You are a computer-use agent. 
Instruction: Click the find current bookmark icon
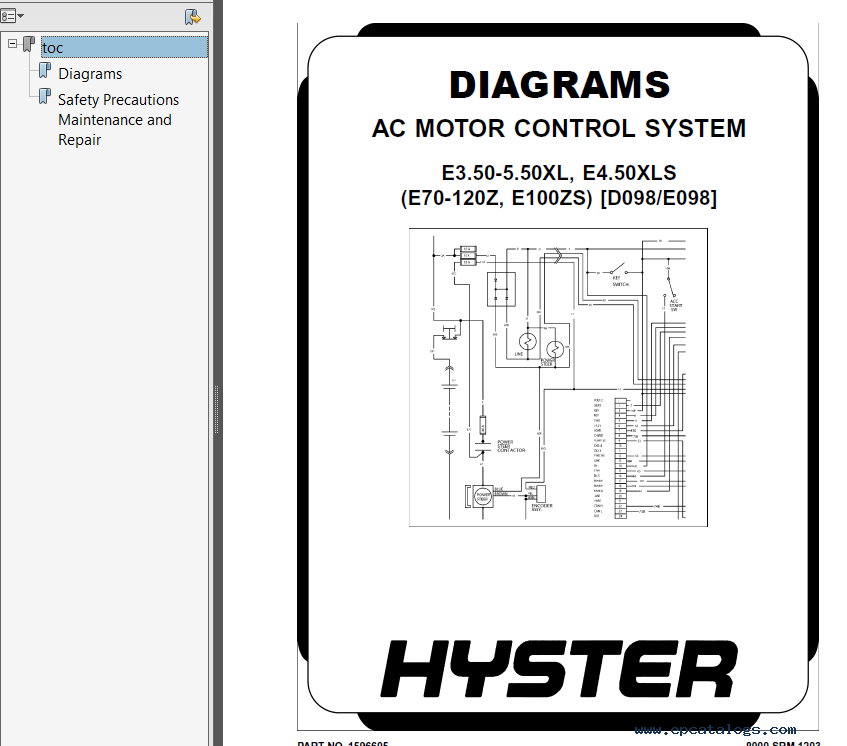(x=192, y=17)
